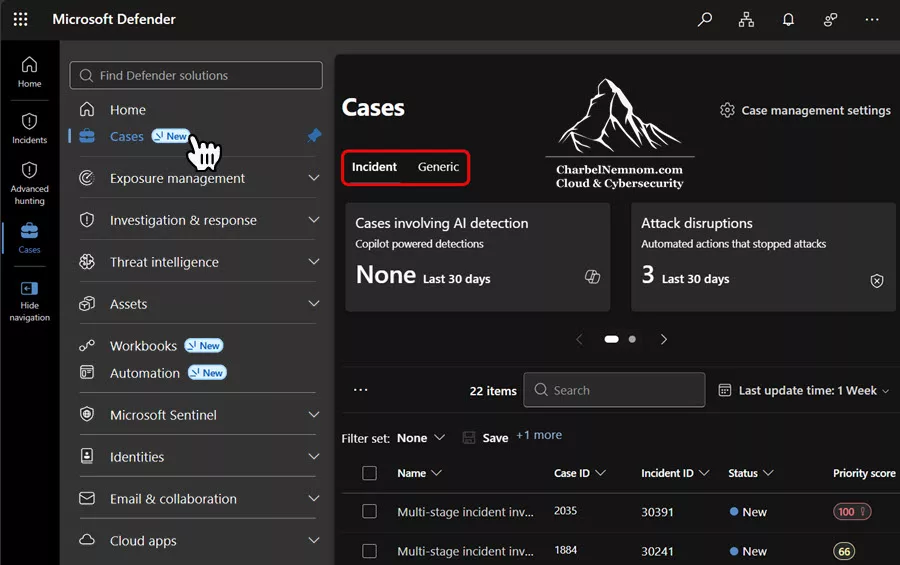
Task: Open Workbooks in the navigation menu
Action: (143, 346)
